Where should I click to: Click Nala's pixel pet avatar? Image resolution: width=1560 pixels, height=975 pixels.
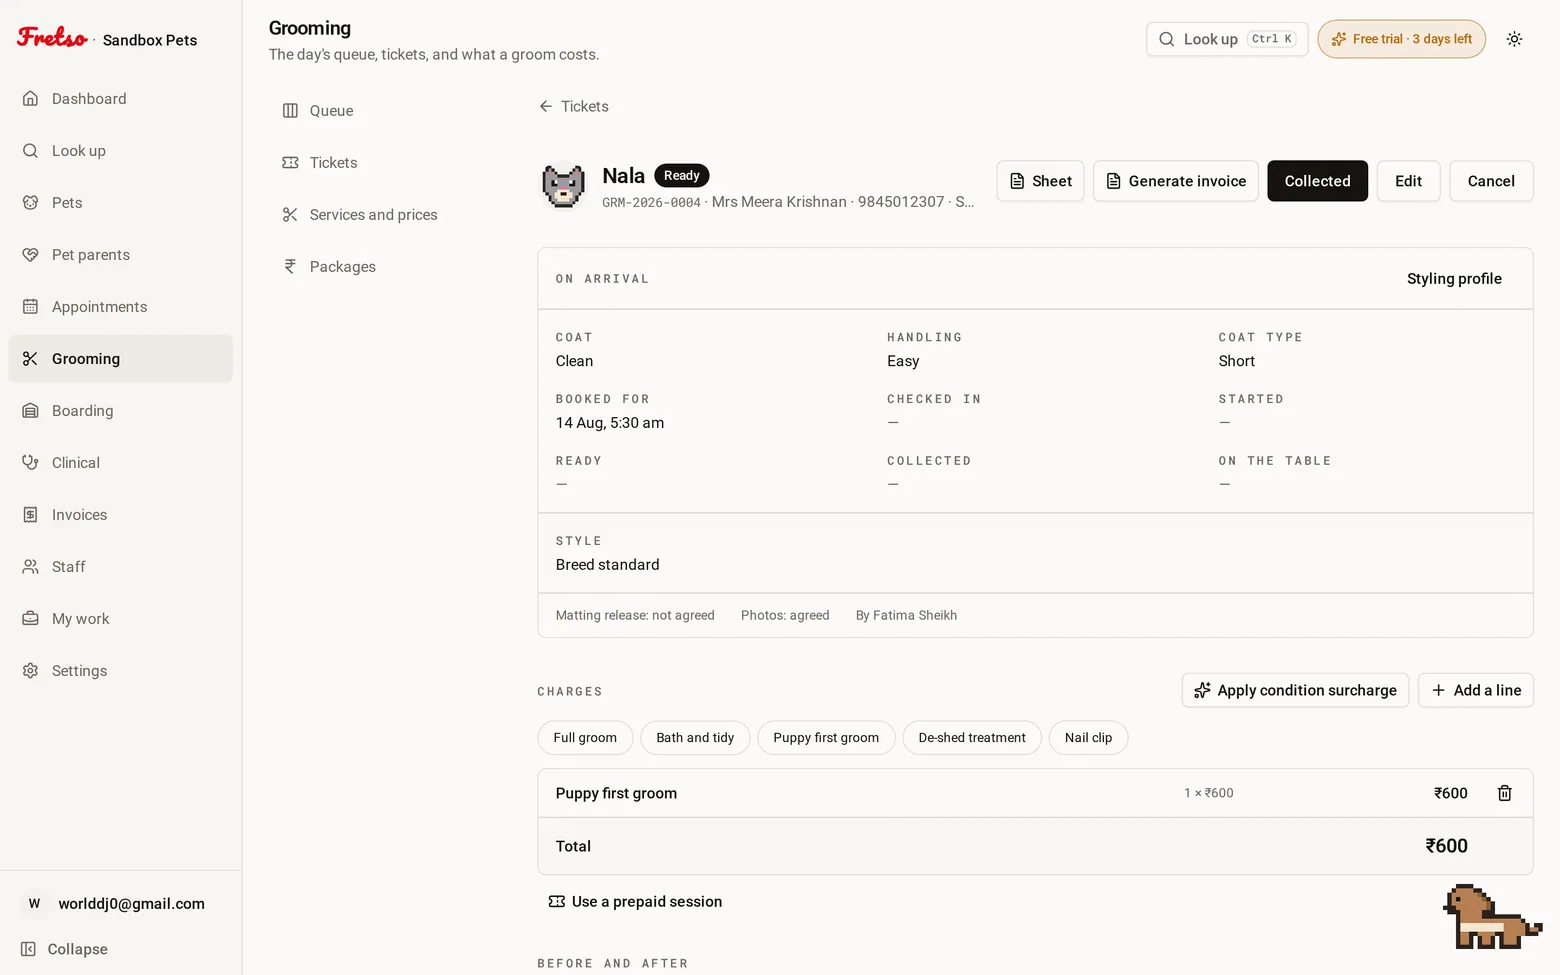click(563, 185)
